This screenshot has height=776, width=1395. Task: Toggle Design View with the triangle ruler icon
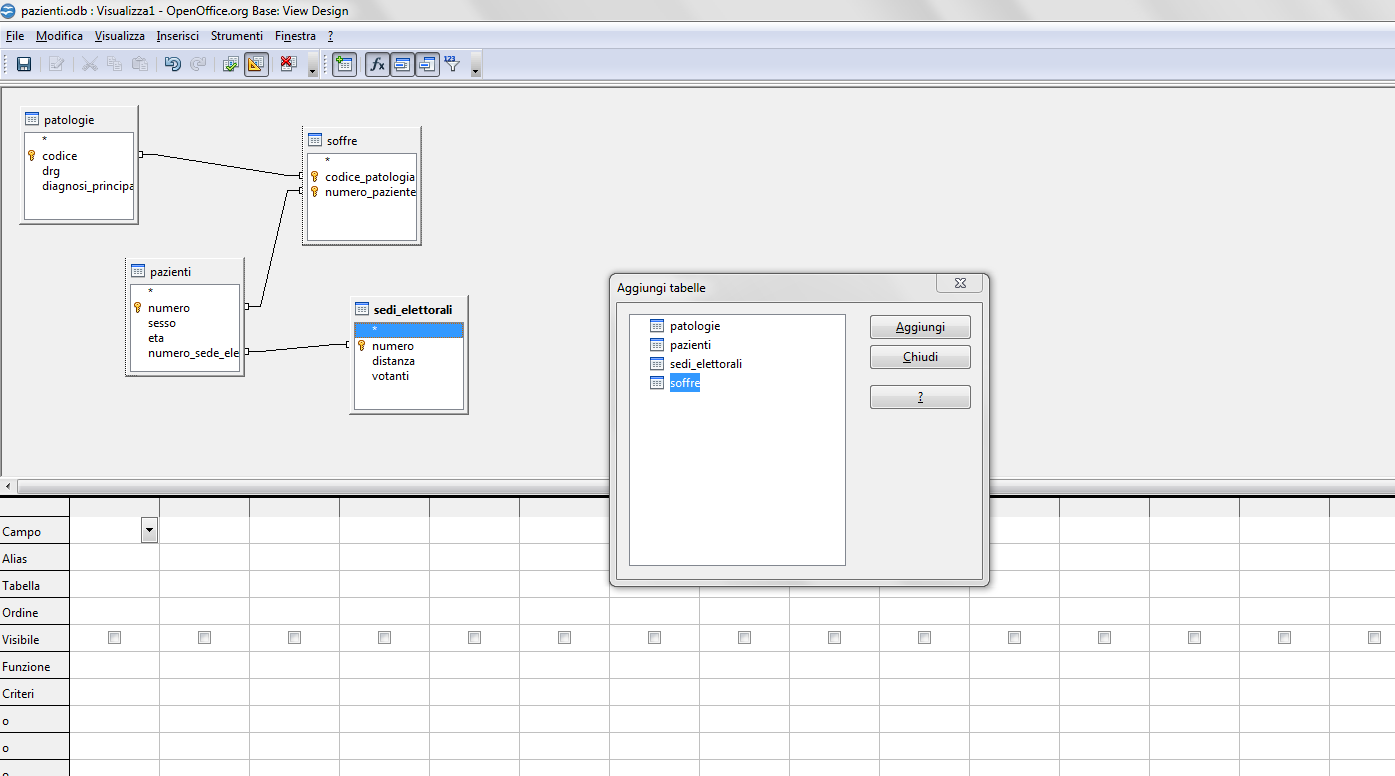256,65
